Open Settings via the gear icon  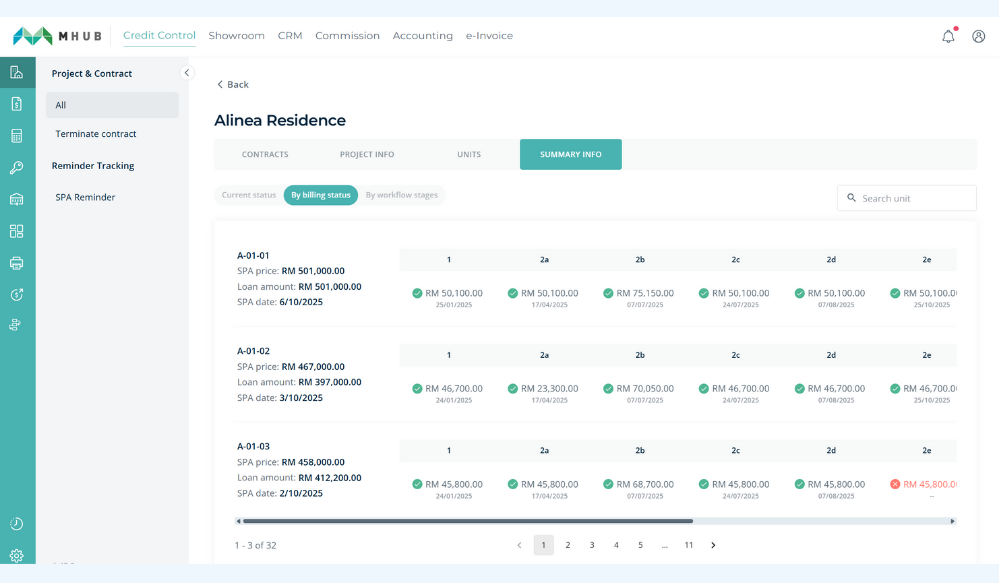tap(15, 554)
